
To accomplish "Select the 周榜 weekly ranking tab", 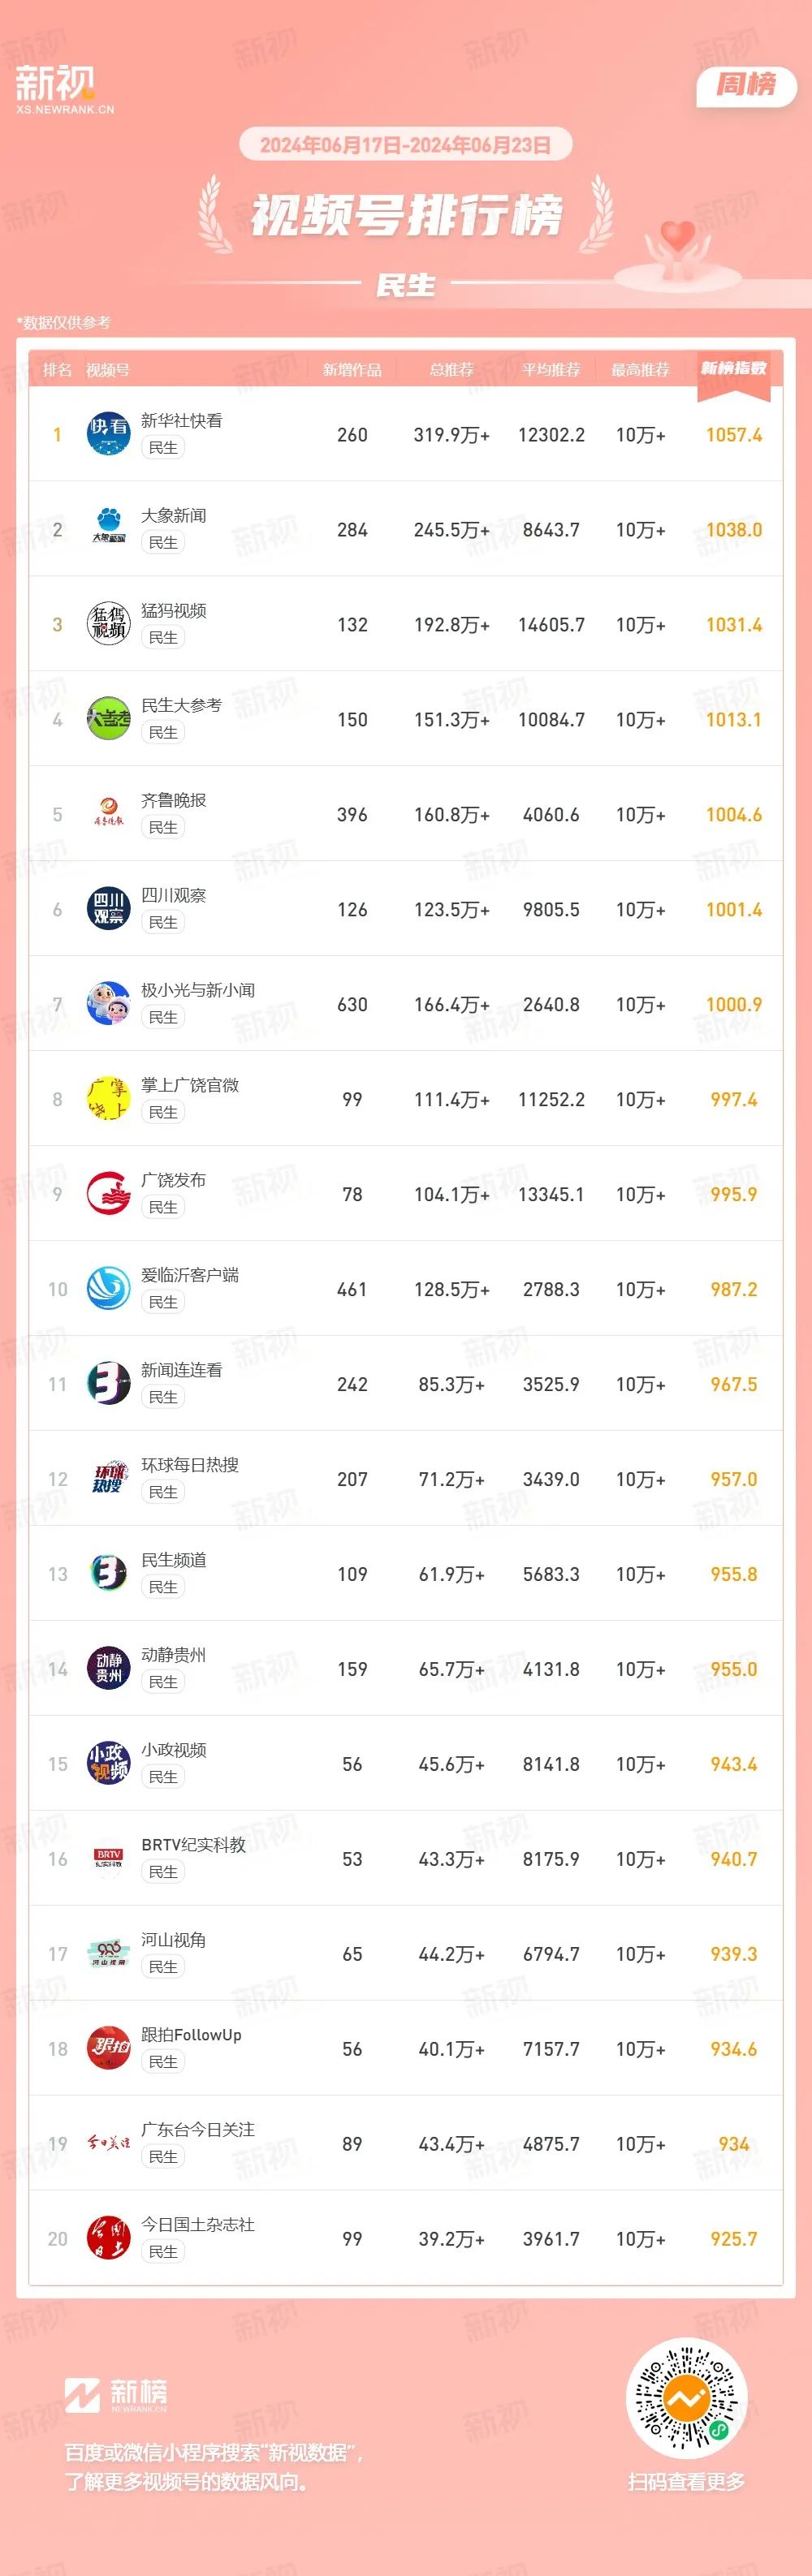I will pyautogui.click(x=746, y=86).
